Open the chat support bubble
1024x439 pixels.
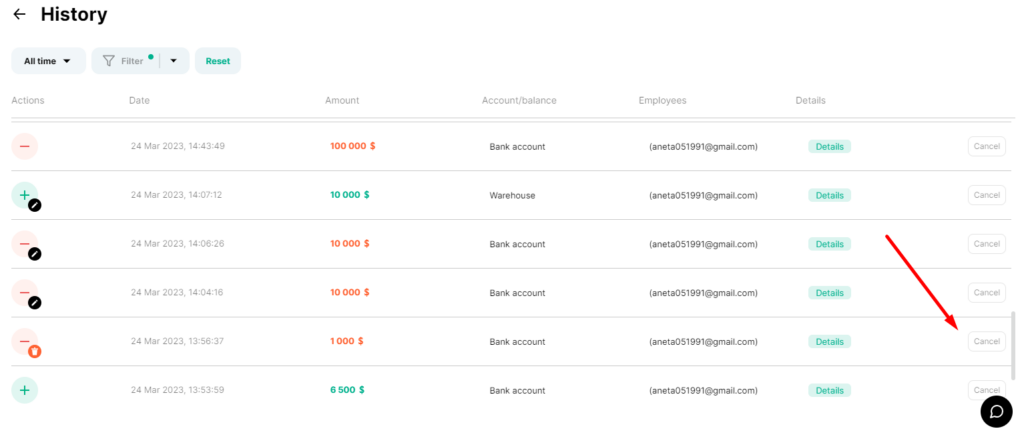(x=996, y=412)
